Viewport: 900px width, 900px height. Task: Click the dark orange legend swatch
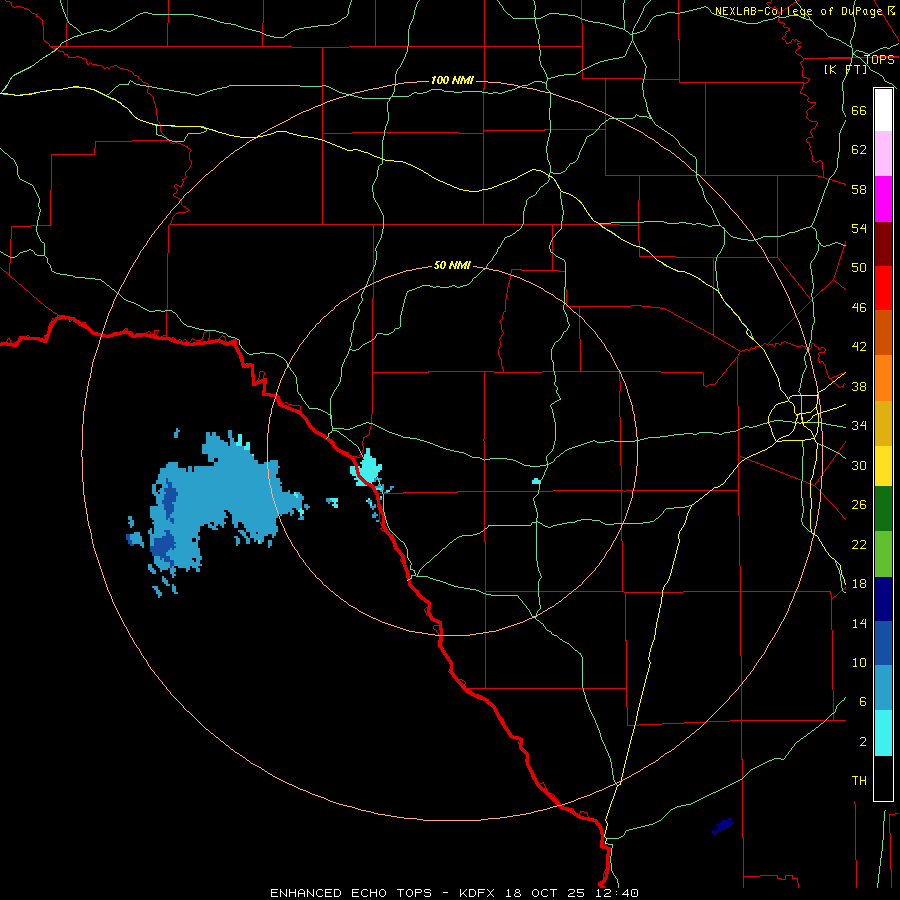(x=883, y=332)
